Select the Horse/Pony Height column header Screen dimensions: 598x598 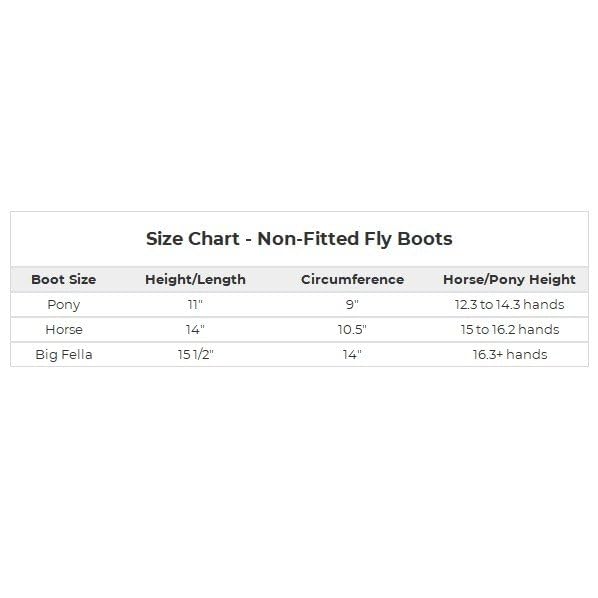pyautogui.click(x=510, y=280)
